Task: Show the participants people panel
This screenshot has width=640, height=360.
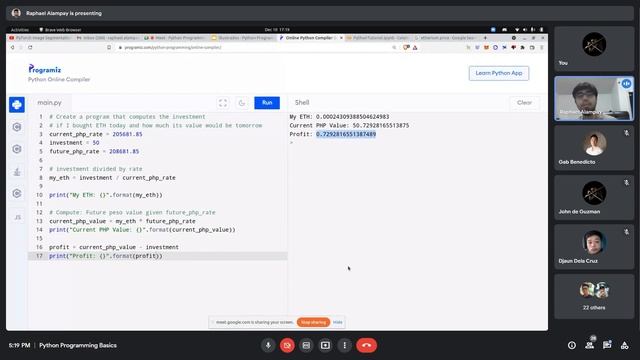Action: tap(589, 345)
